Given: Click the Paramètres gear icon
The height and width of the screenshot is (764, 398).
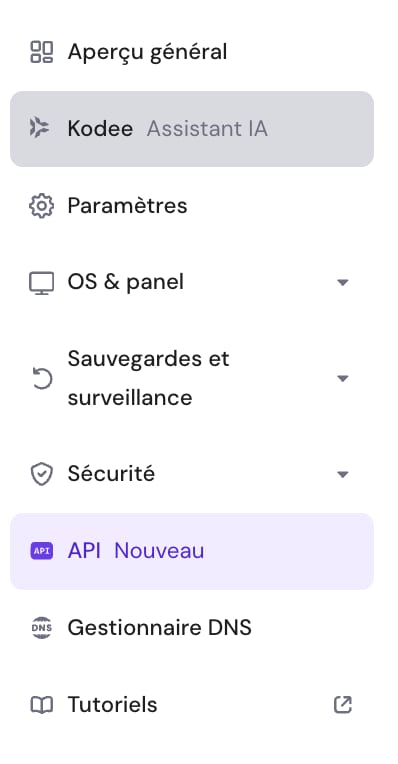Looking at the screenshot, I should pos(41,206).
